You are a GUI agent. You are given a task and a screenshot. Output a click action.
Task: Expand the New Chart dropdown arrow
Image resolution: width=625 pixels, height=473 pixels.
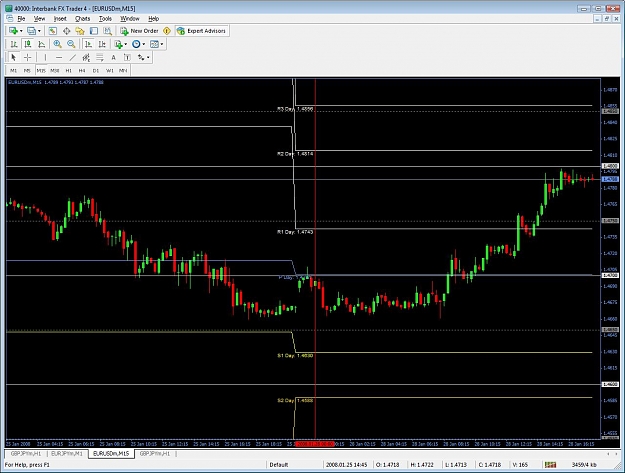(21, 31)
